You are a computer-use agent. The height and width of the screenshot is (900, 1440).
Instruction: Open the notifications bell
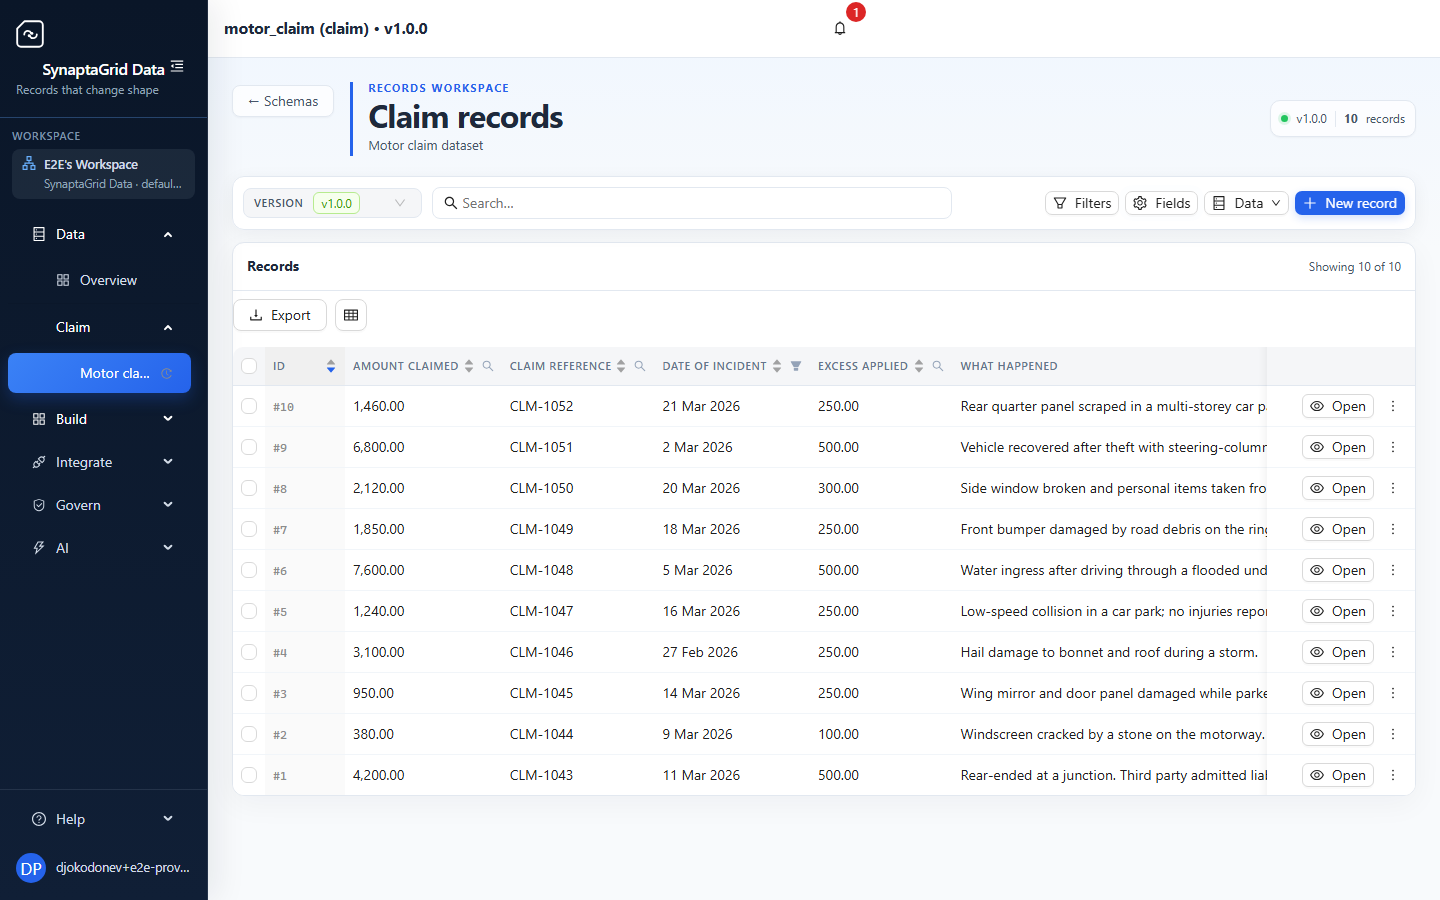pyautogui.click(x=840, y=28)
